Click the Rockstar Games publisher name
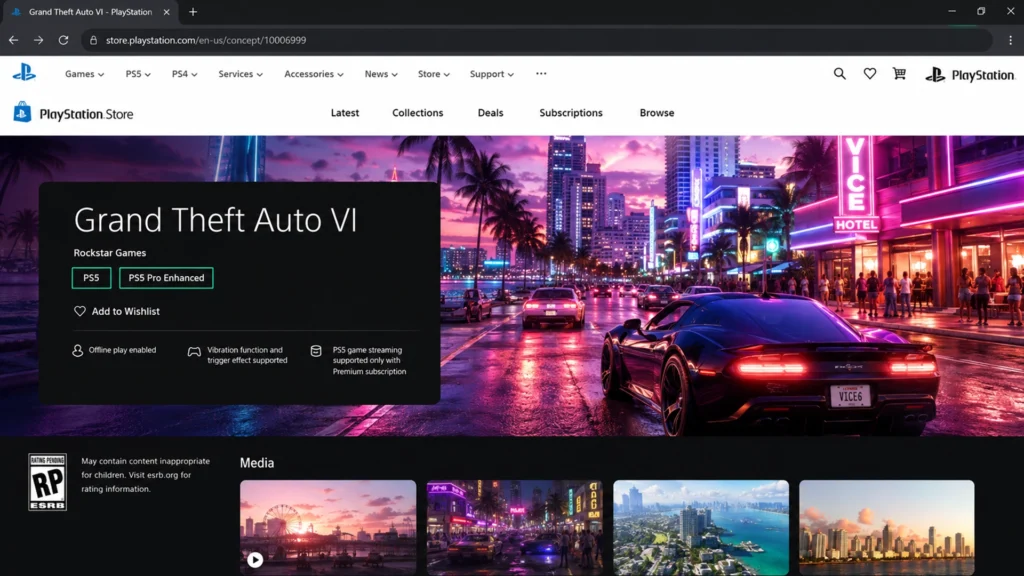Viewport: 1024px width, 576px height. [x=110, y=253]
